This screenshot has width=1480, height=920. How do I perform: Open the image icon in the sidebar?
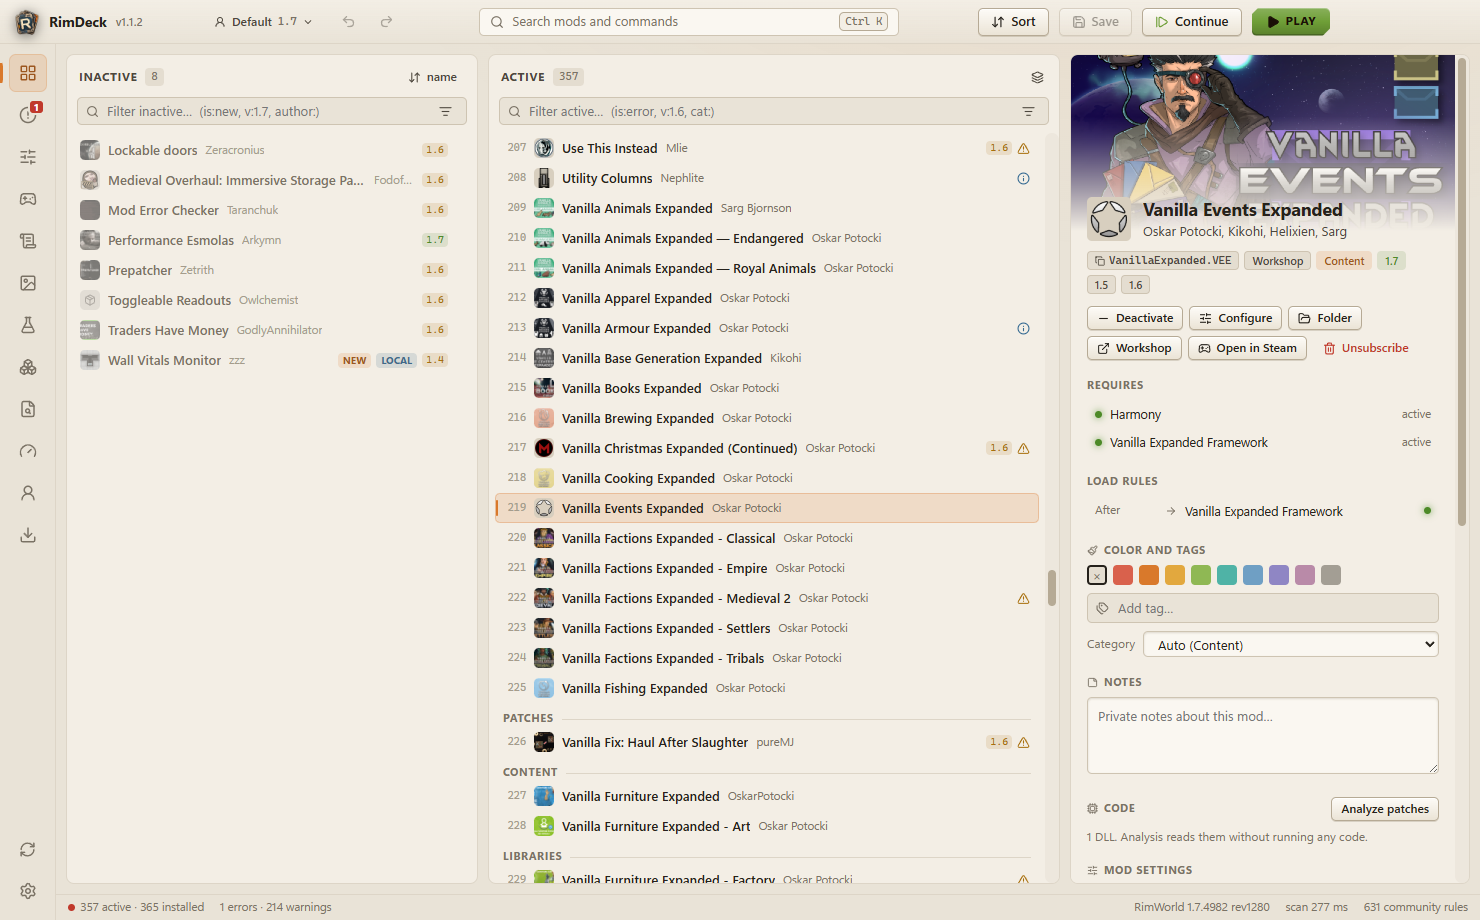[x=28, y=283]
